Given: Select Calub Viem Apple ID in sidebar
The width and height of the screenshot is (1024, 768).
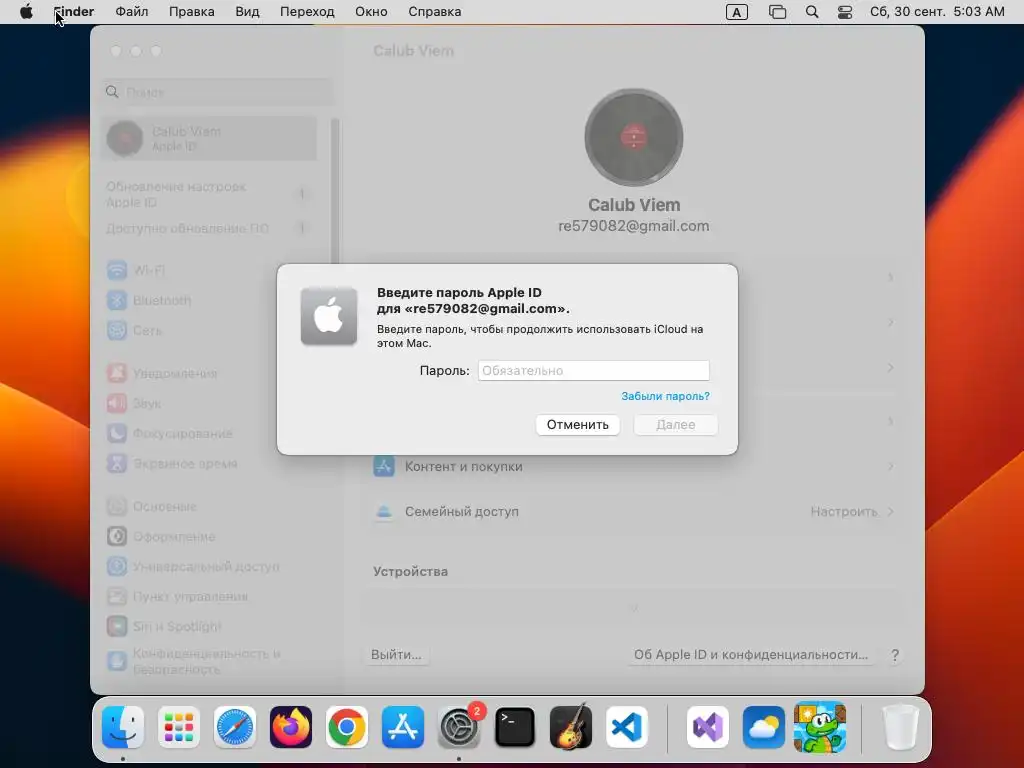Looking at the screenshot, I should click(210, 138).
